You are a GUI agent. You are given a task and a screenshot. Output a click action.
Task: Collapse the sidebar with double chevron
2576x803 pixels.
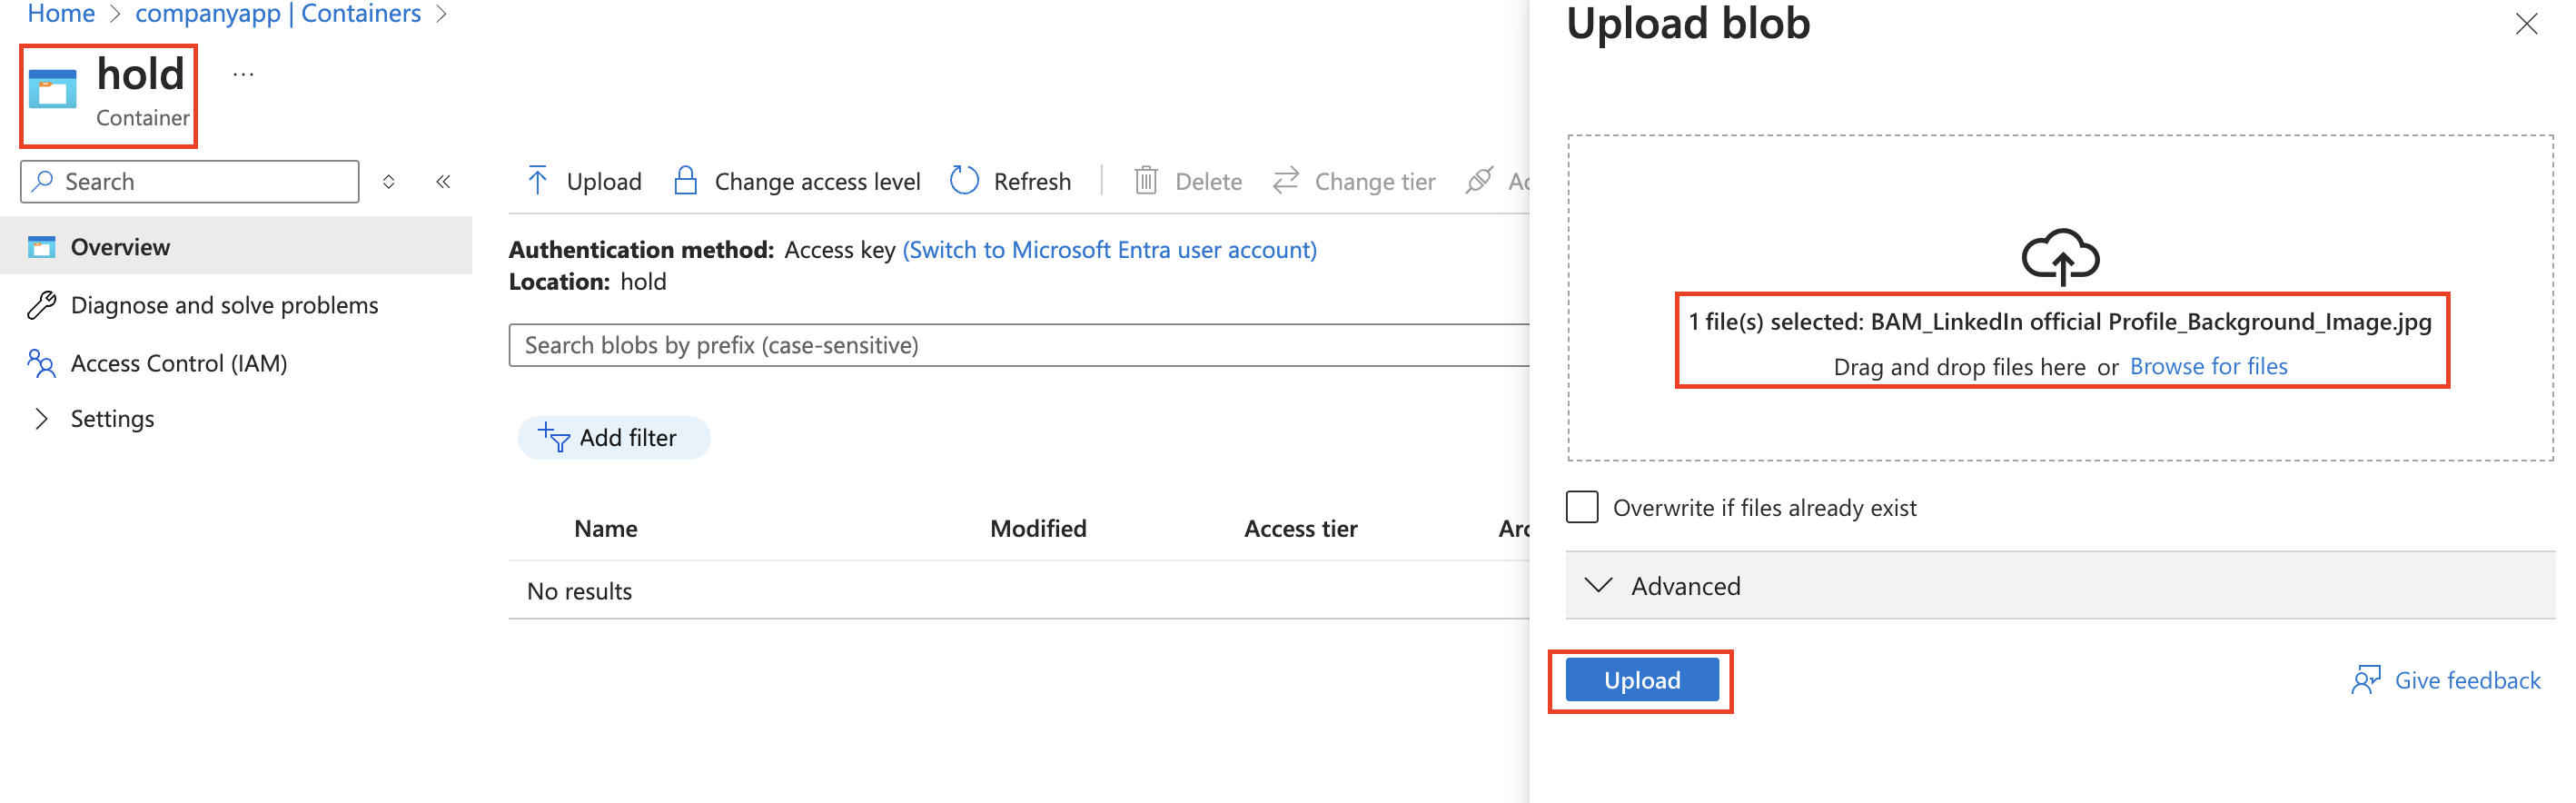443,181
